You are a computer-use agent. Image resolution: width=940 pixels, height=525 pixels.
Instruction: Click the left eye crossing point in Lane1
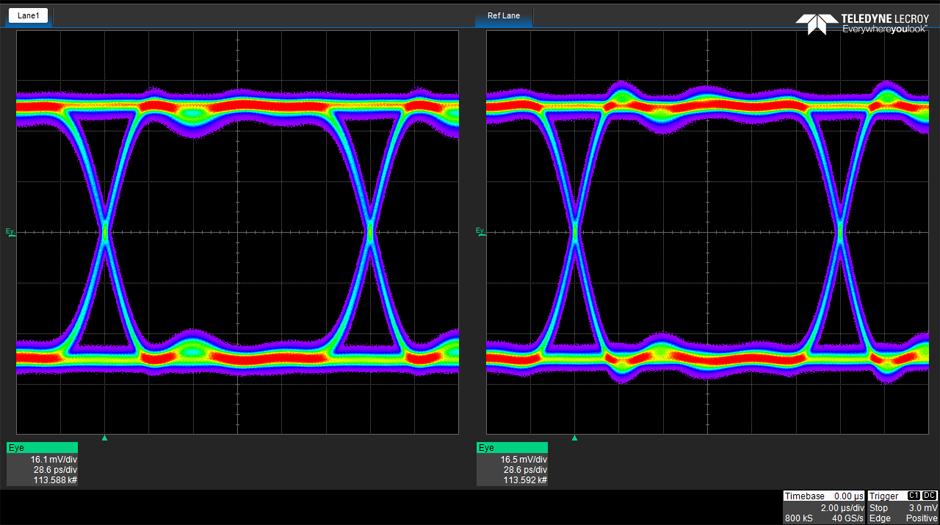click(x=105, y=232)
